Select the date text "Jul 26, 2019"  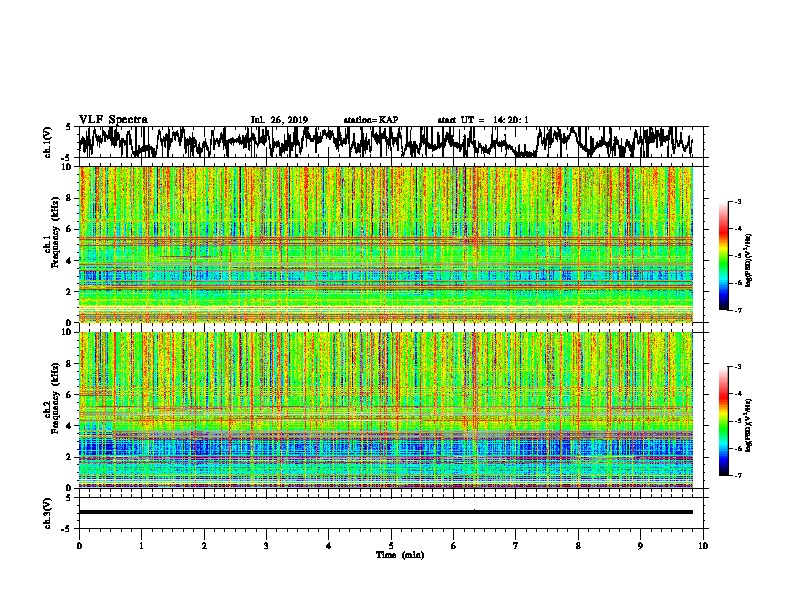[x=279, y=120]
